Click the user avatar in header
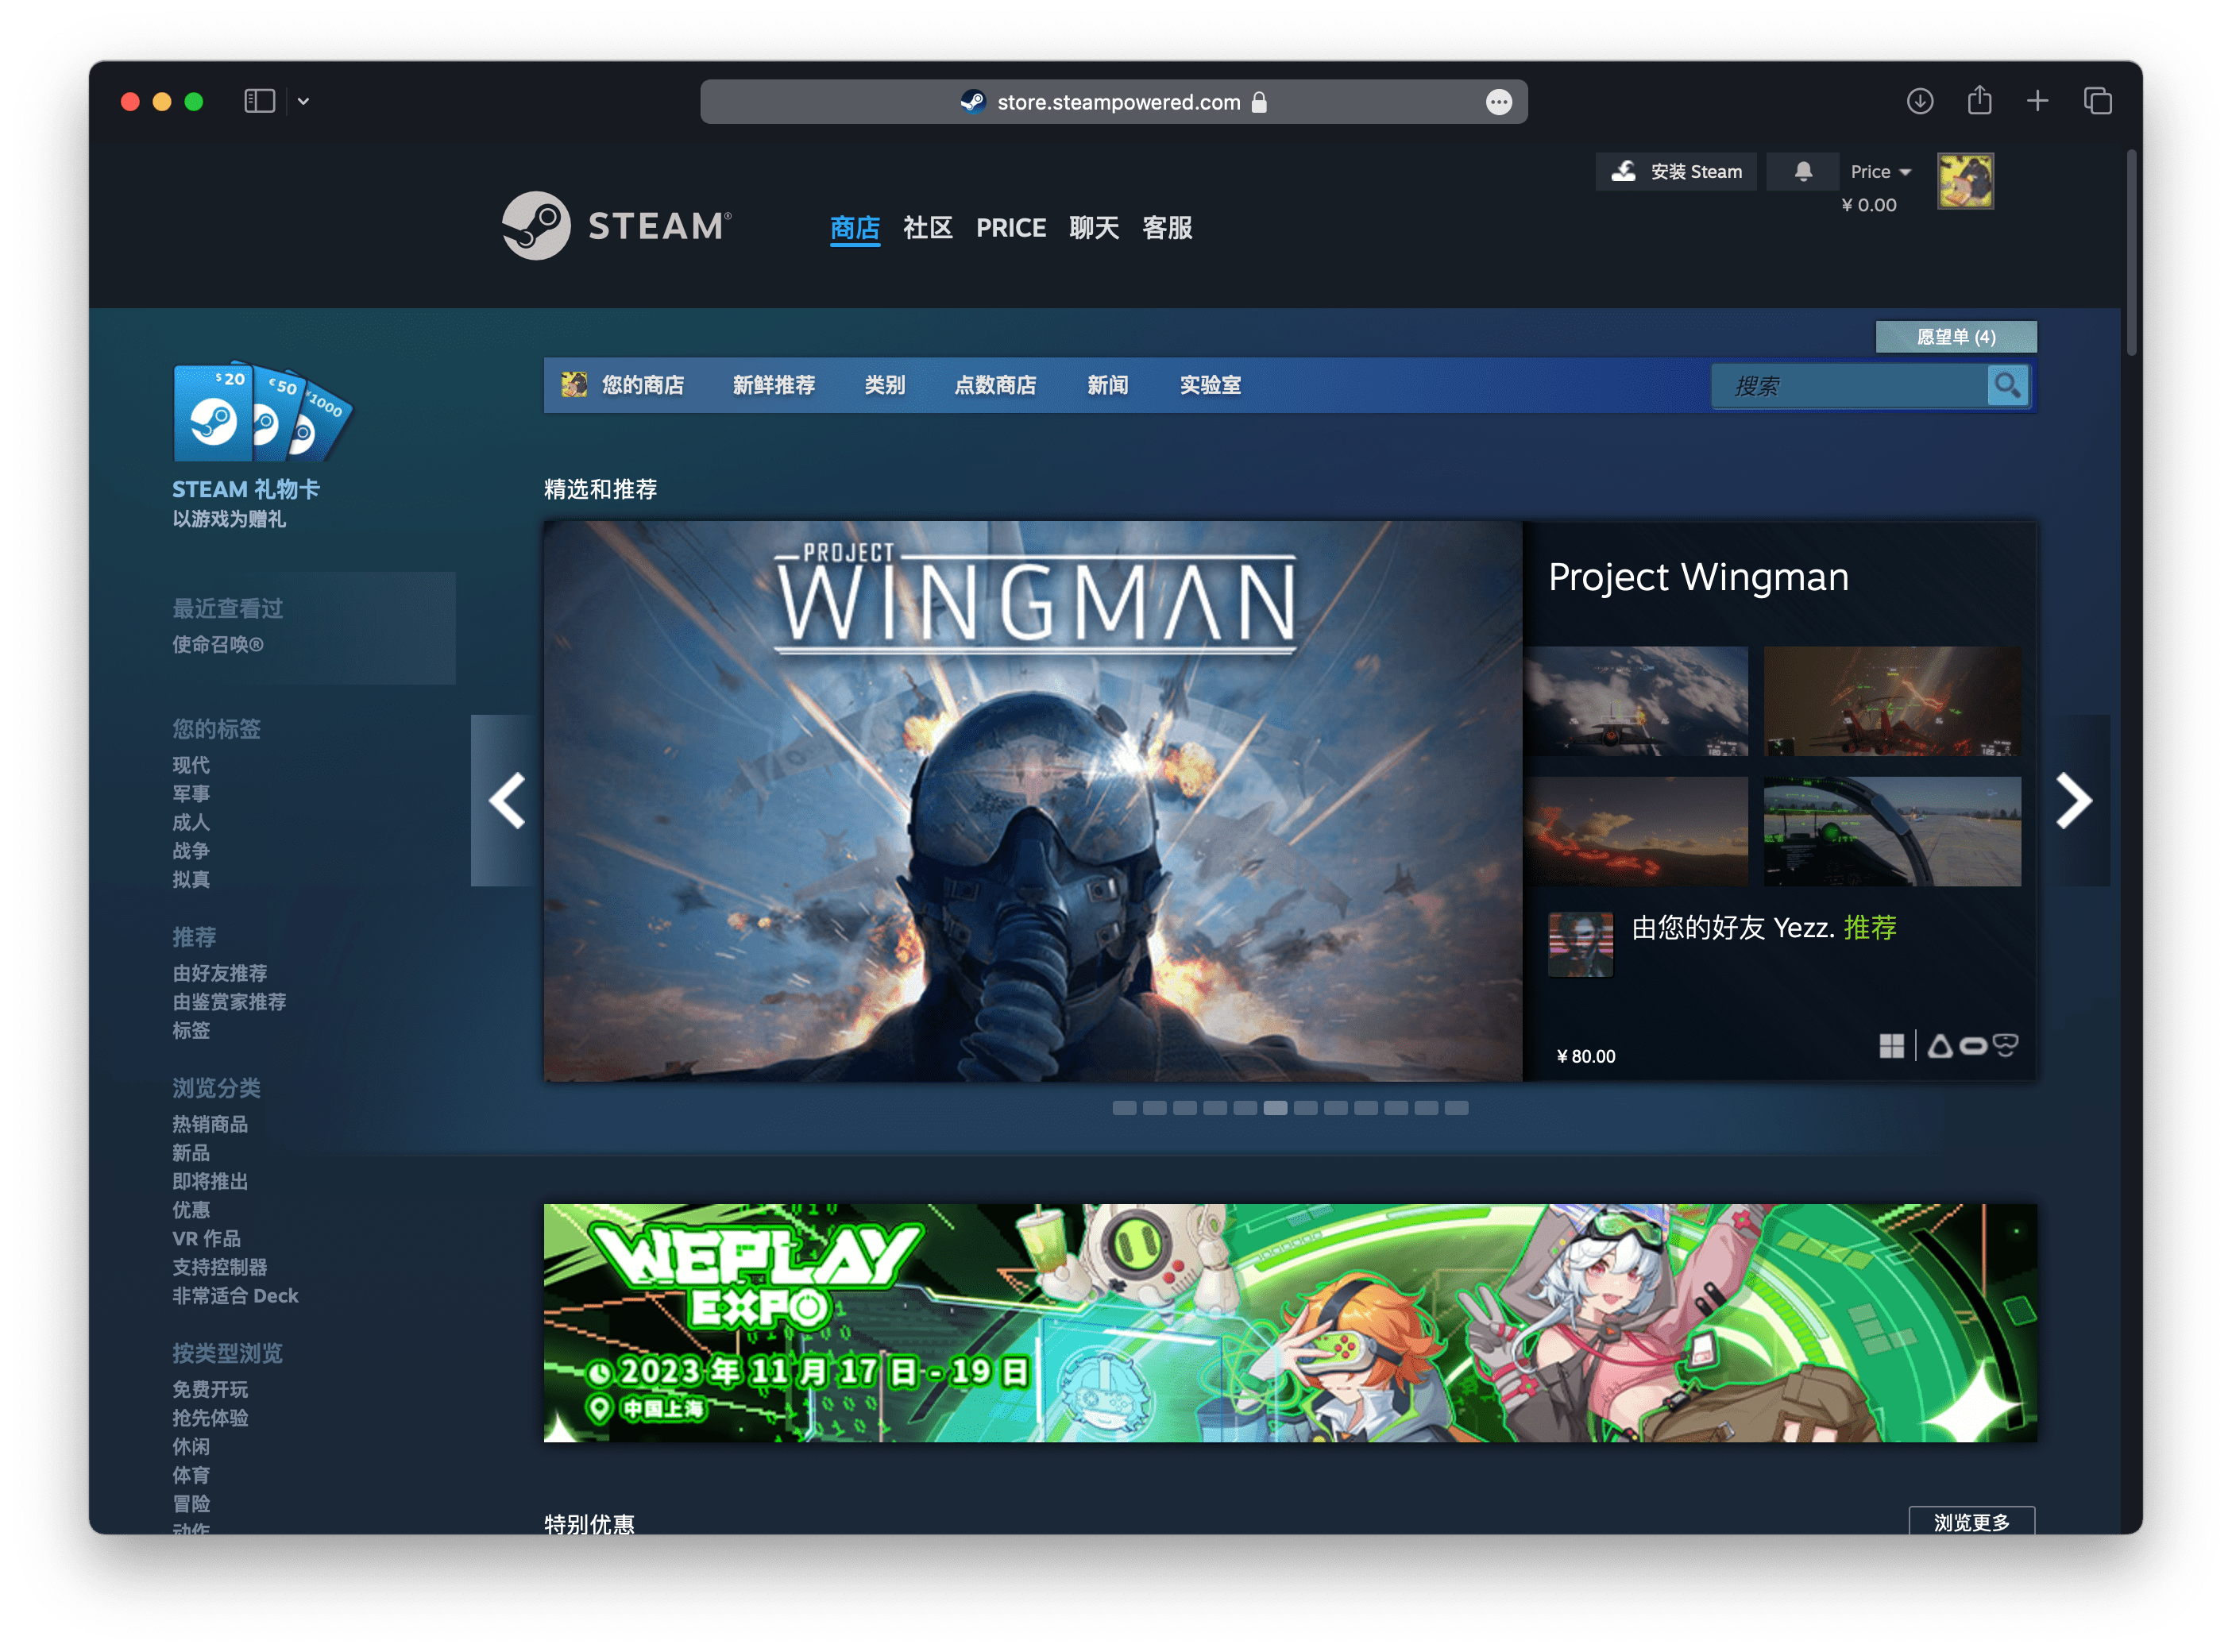 (x=1965, y=181)
